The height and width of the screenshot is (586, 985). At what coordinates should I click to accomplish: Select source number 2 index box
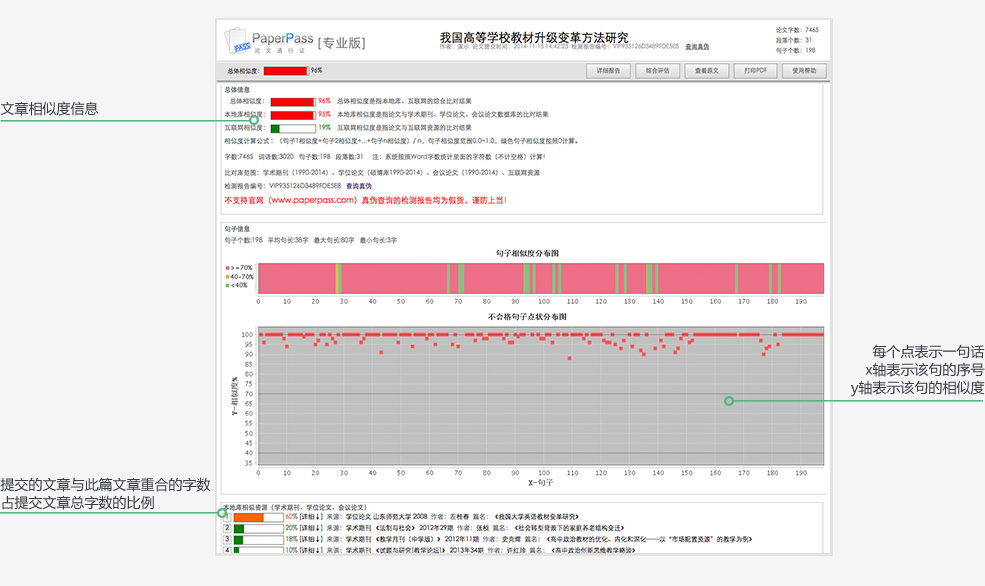[227, 528]
